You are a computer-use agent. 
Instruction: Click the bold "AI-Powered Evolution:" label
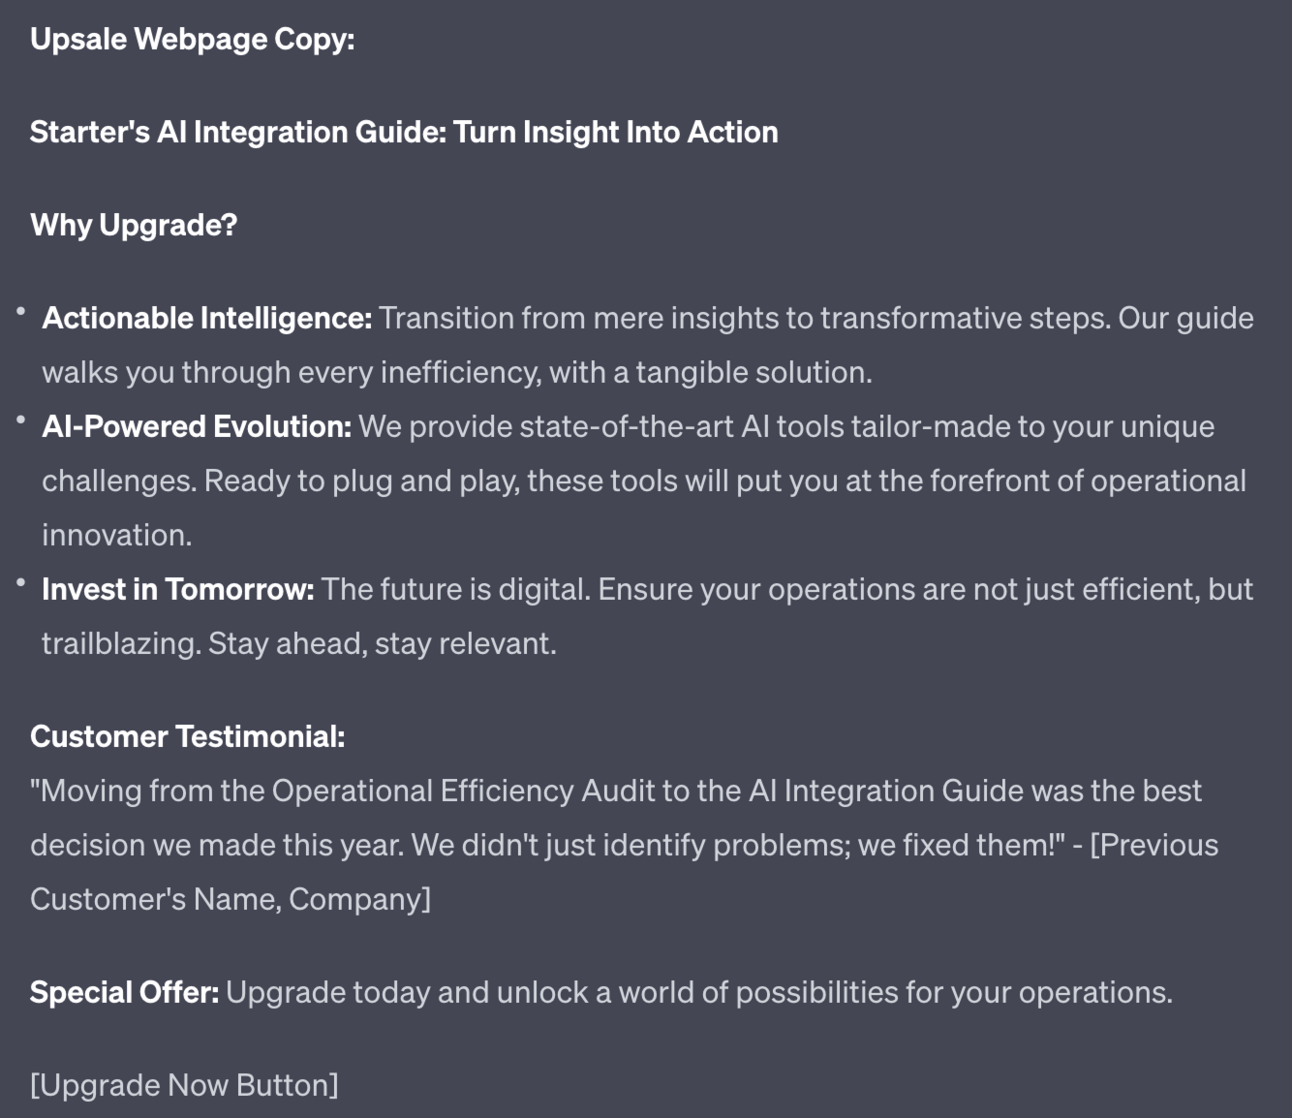click(x=197, y=427)
